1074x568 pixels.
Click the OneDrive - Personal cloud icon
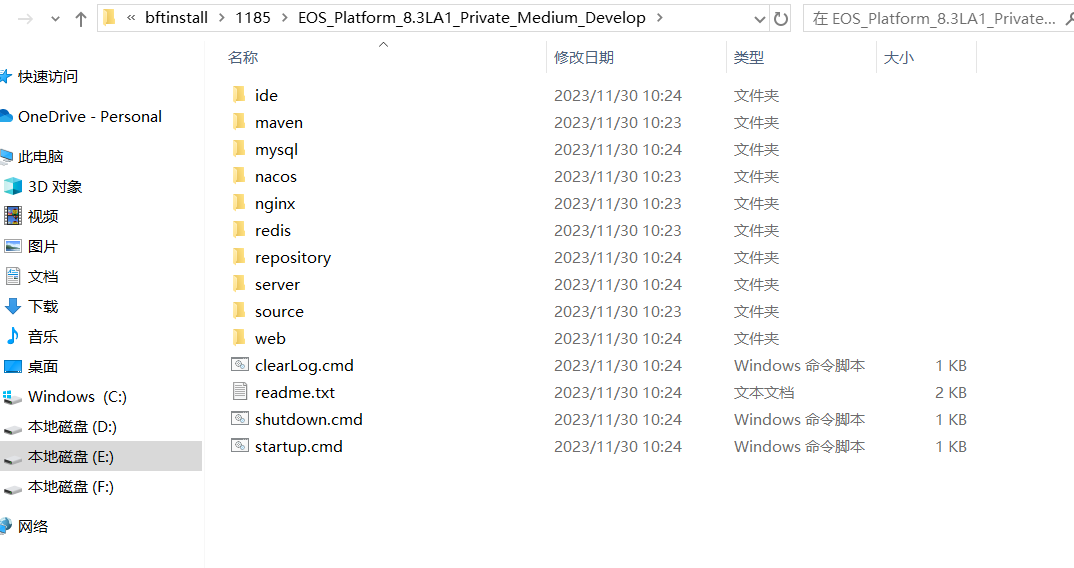[6, 116]
